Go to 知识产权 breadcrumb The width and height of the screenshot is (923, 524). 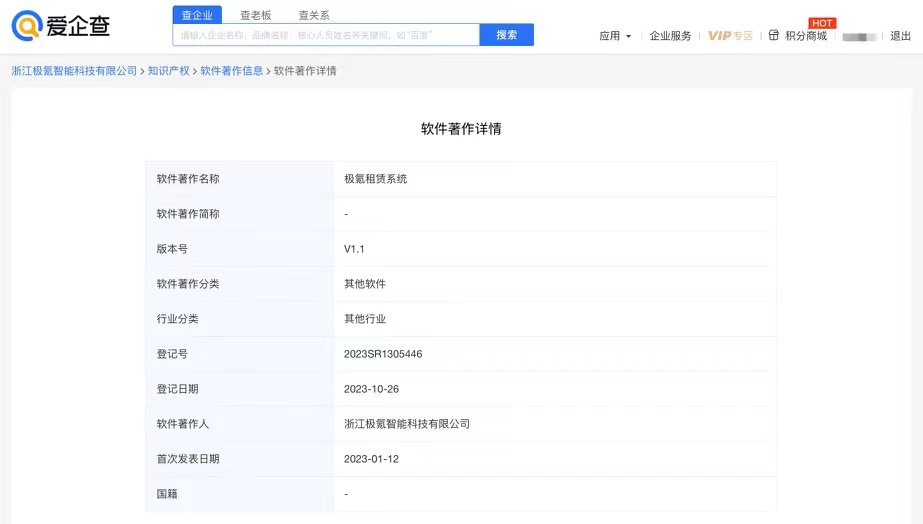pyautogui.click(x=168, y=71)
